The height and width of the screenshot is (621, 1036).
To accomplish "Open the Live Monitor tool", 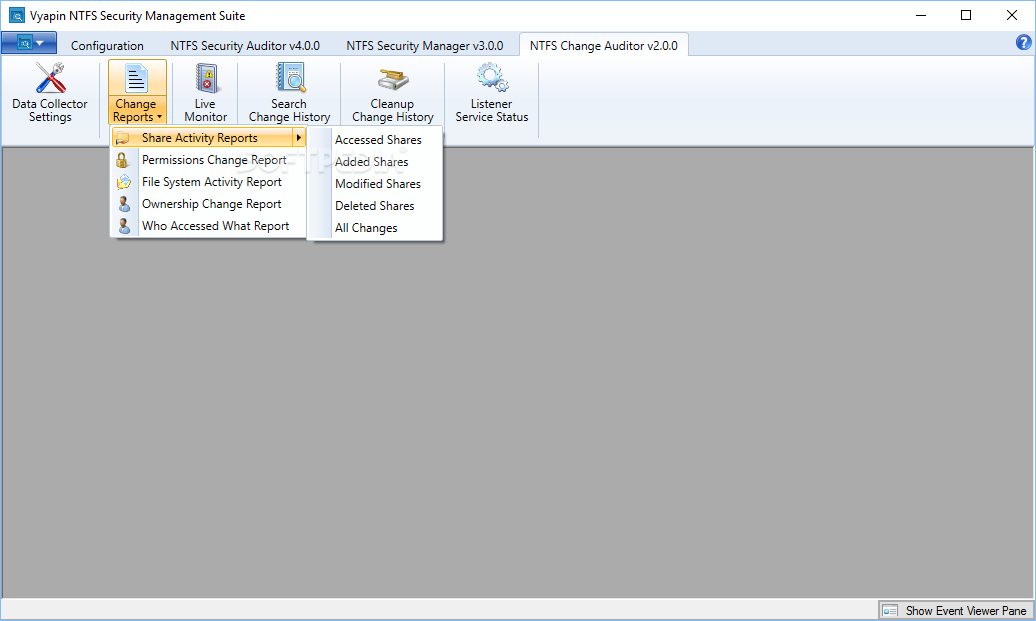I will tap(205, 92).
